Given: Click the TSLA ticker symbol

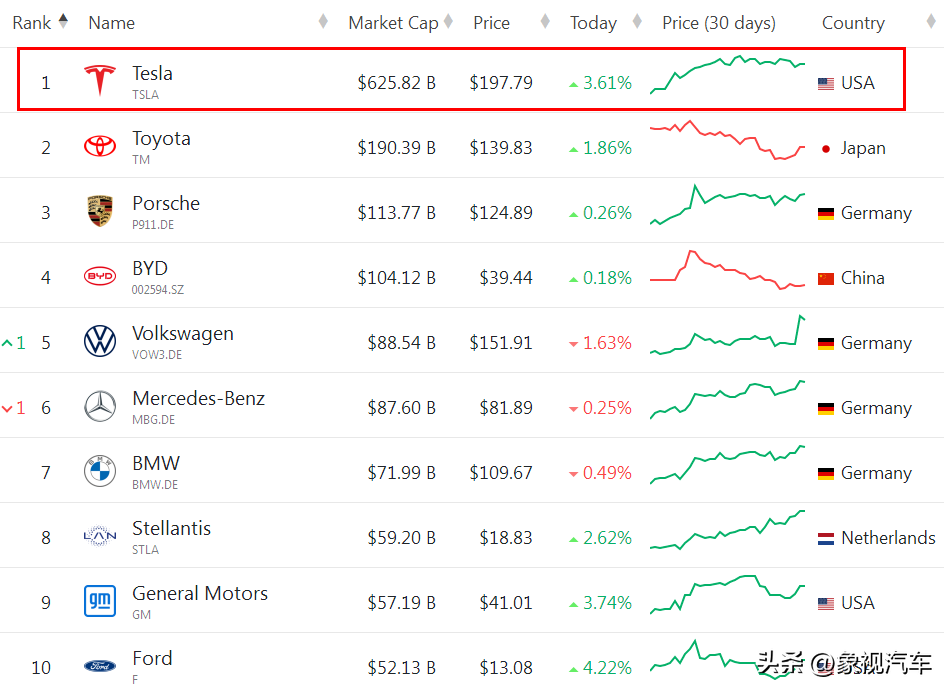Looking at the screenshot, I should tap(146, 95).
